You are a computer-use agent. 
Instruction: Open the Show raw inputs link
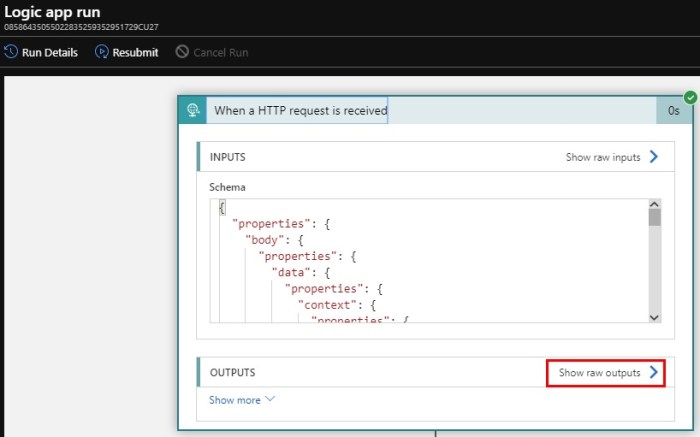[602, 157]
